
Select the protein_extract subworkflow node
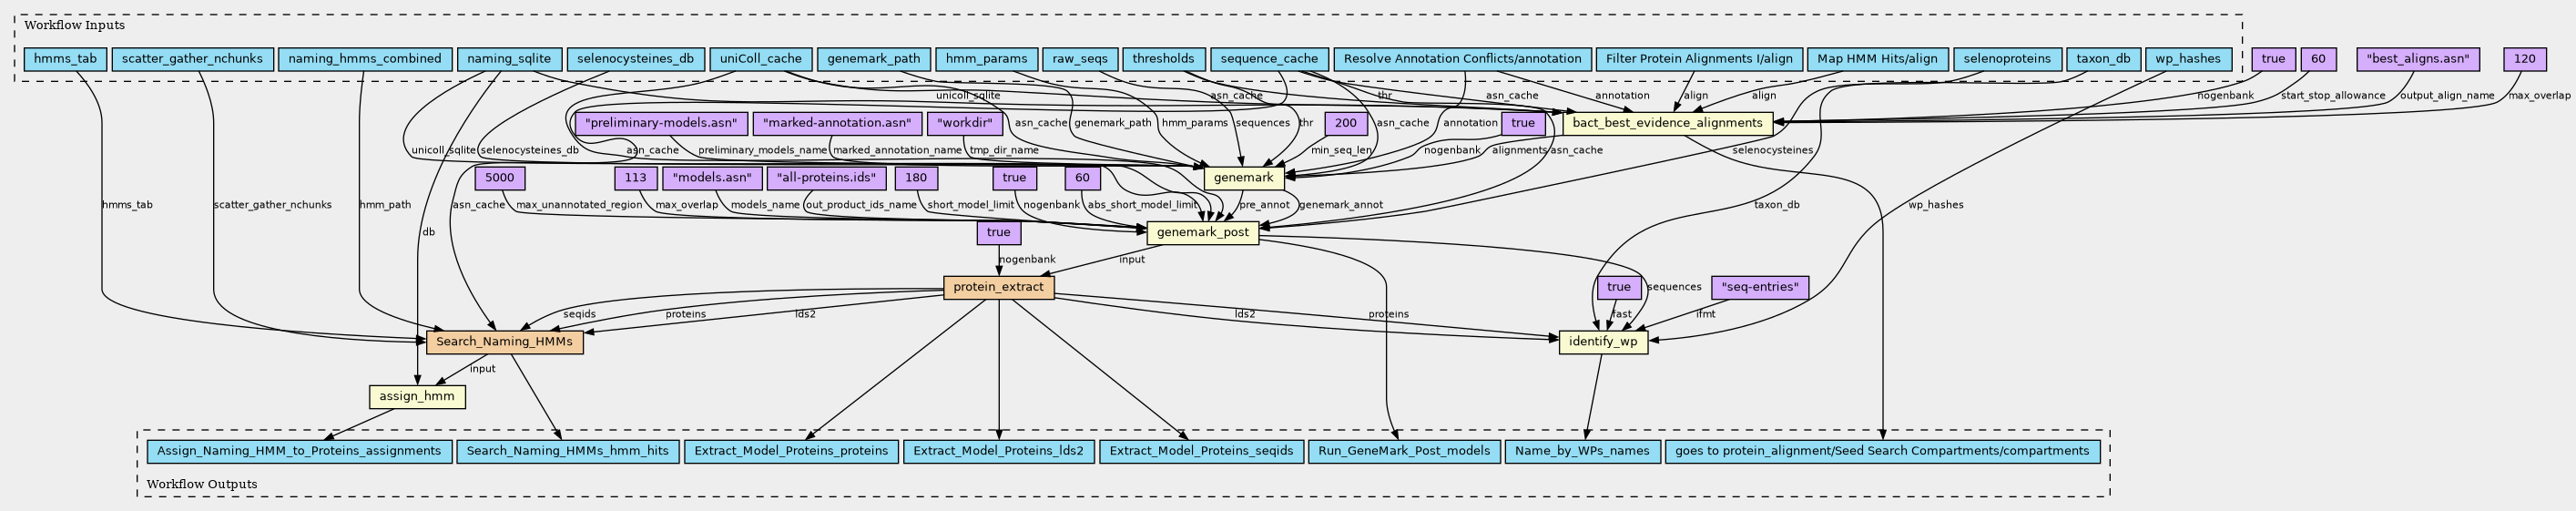coord(999,288)
